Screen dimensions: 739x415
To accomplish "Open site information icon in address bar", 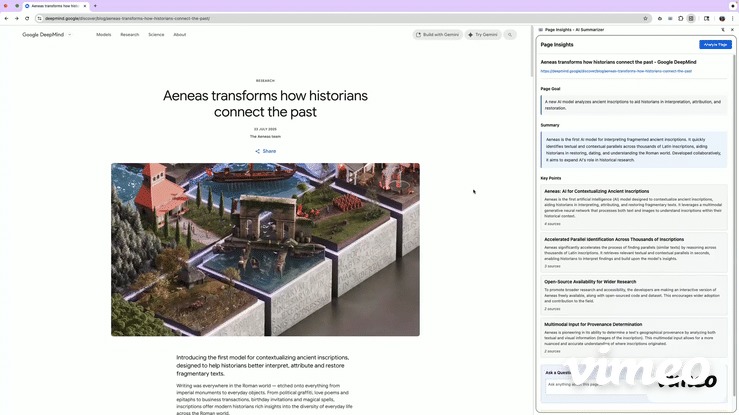I will (x=40, y=18).
